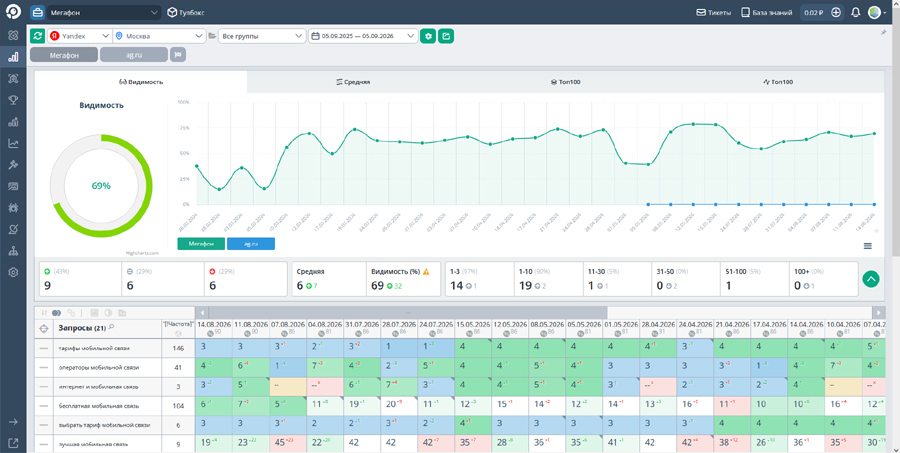Open База знаний link
Image resolution: width=900 pixels, height=453 pixels.
[766, 12]
